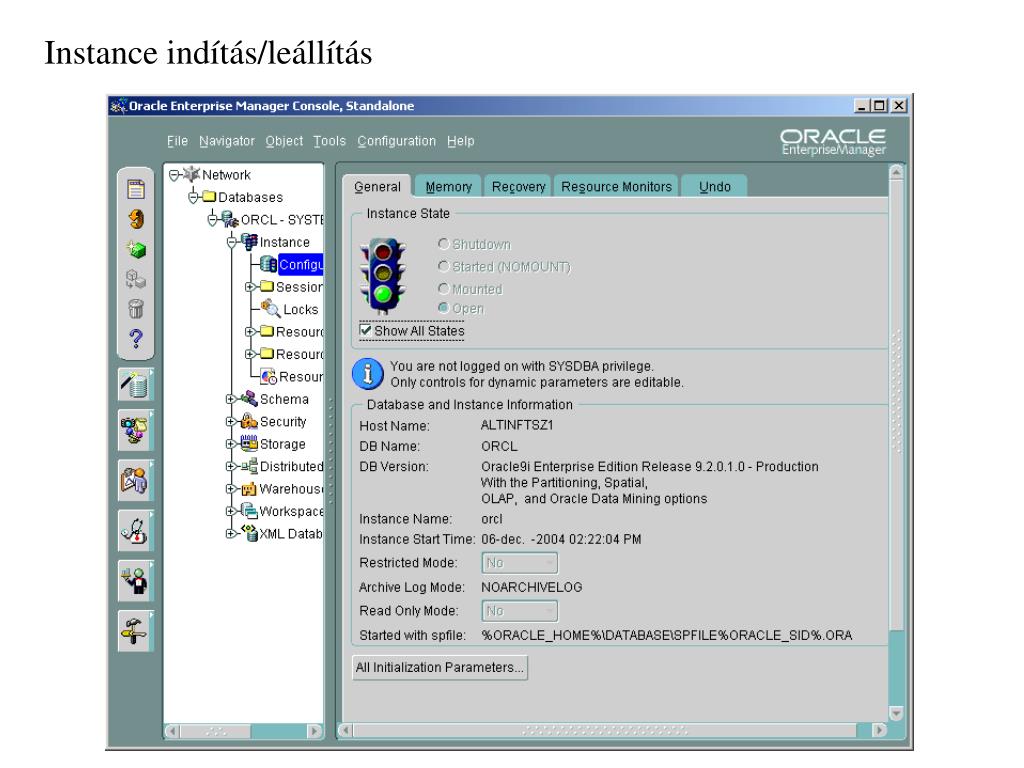The height and width of the screenshot is (768, 1024).
Task: Click the XML Database icon in tree
Action: coord(249,533)
